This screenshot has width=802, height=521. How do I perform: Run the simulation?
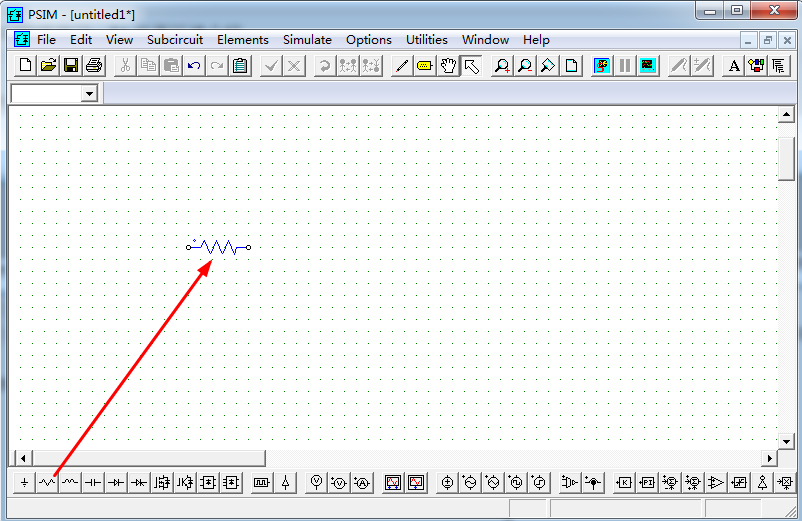[x=602, y=65]
